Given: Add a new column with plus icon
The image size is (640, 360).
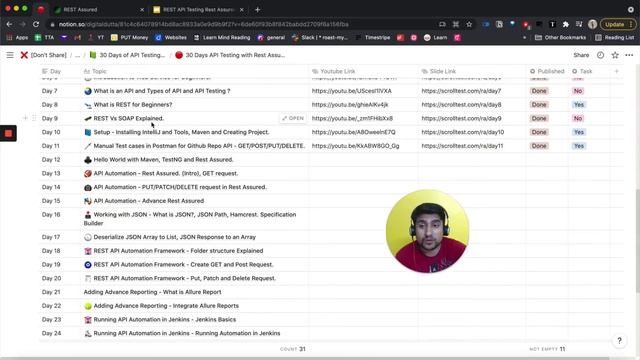Looking at the screenshot, I should [617, 71].
